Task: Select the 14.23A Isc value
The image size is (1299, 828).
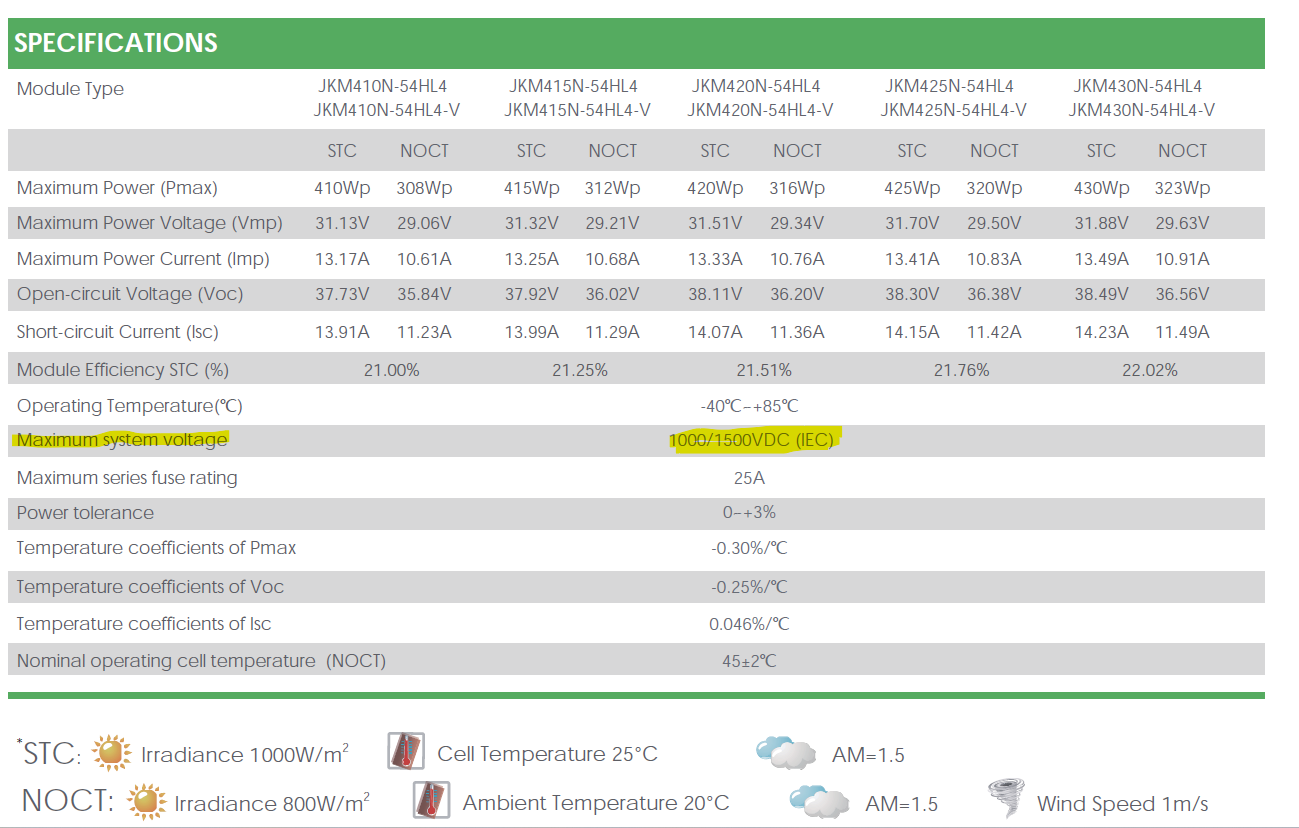Action: (x=1101, y=332)
